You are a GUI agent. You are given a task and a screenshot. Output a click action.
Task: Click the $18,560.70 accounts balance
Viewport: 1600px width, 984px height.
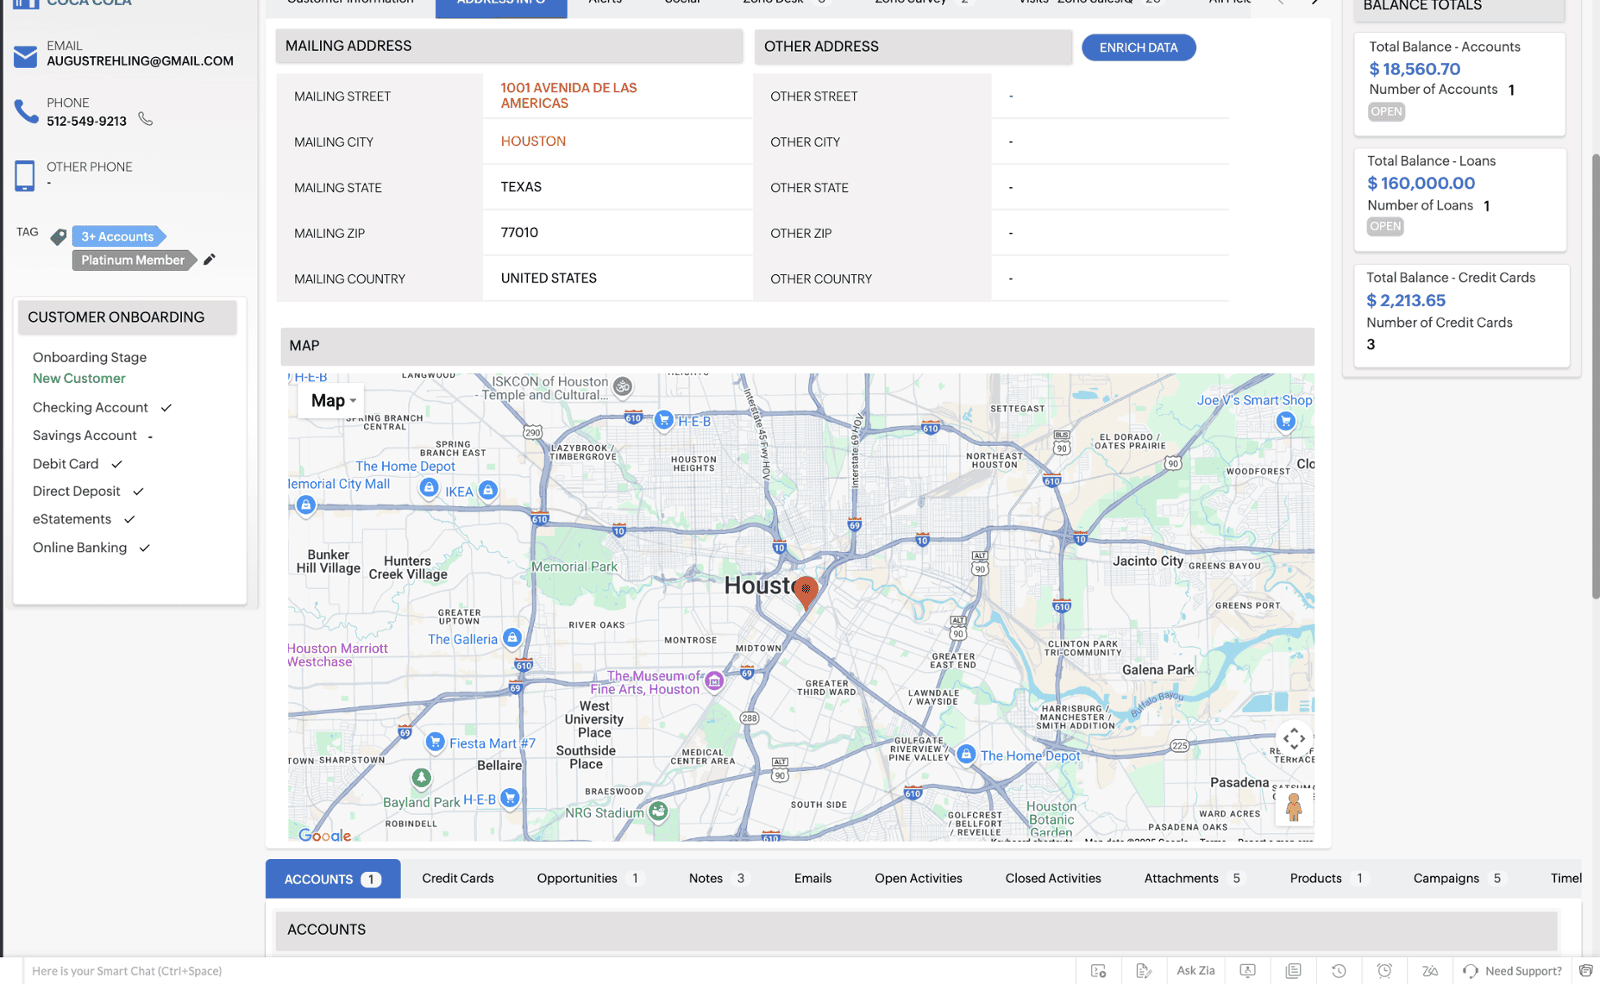pyautogui.click(x=1414, y=69)
